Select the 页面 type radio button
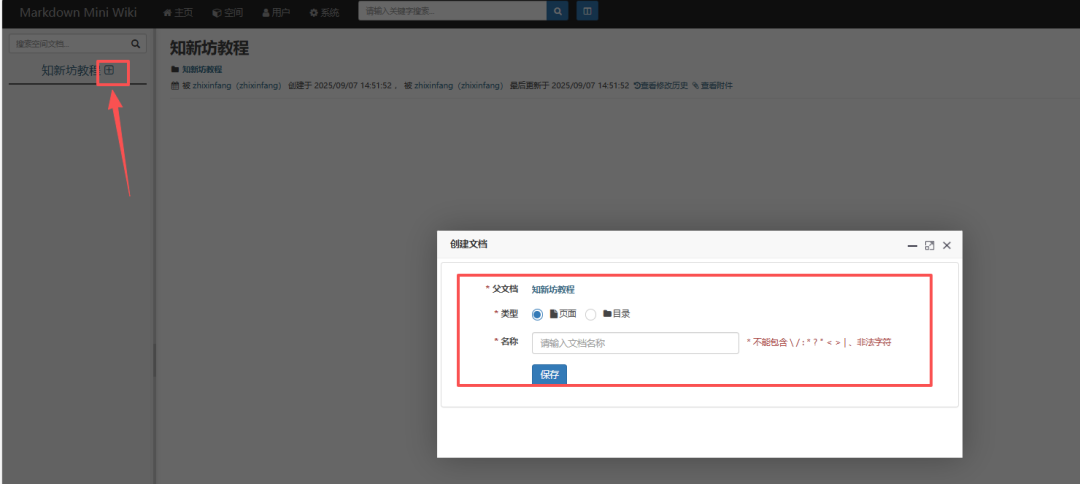1080x484 pixels. (x=537, y=315)
